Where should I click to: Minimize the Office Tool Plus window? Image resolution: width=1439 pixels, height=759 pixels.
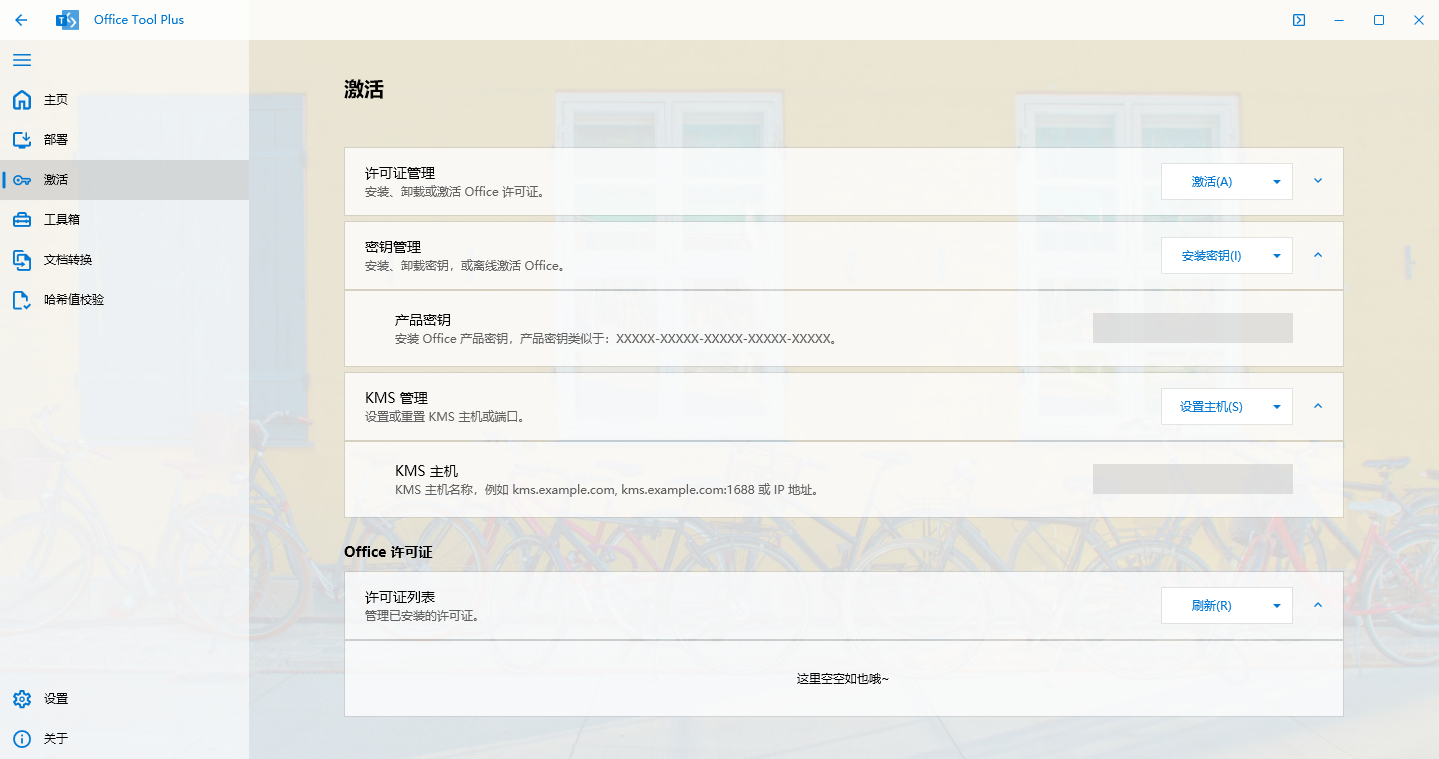click(x=1339, y=20)
